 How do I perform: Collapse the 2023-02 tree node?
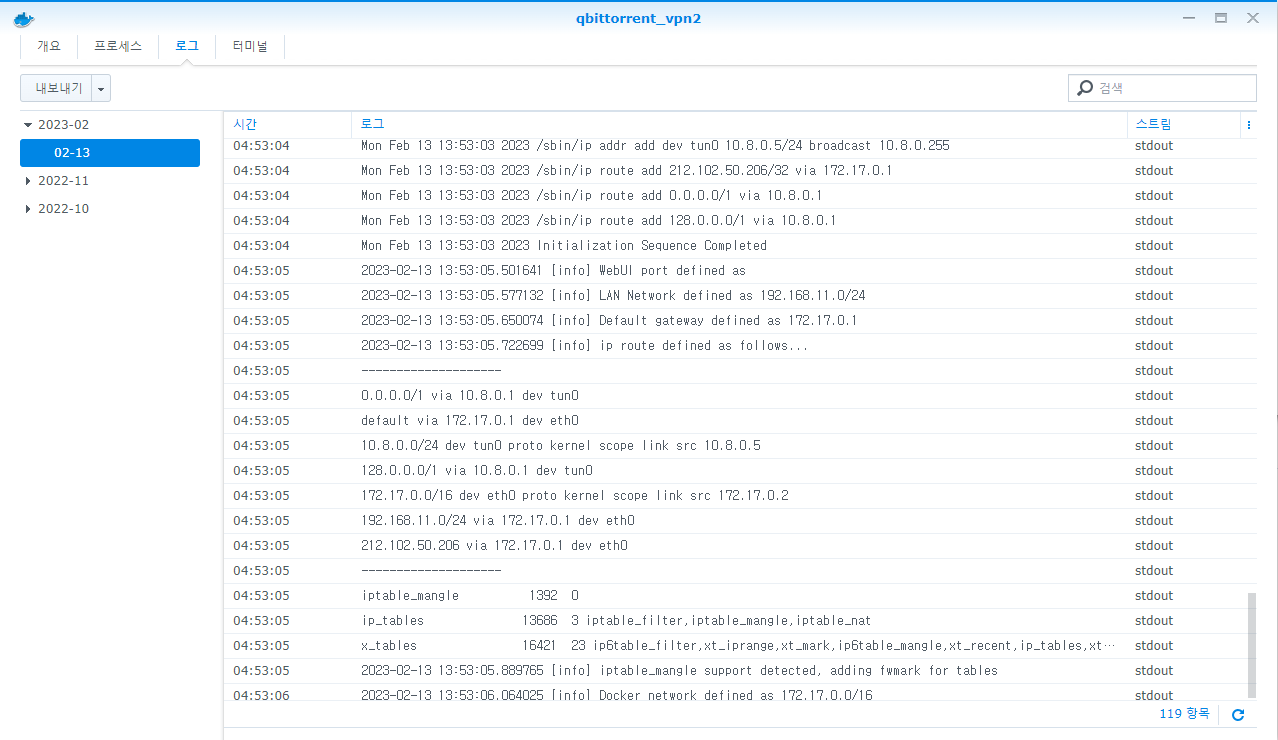(x=28, y=125)
